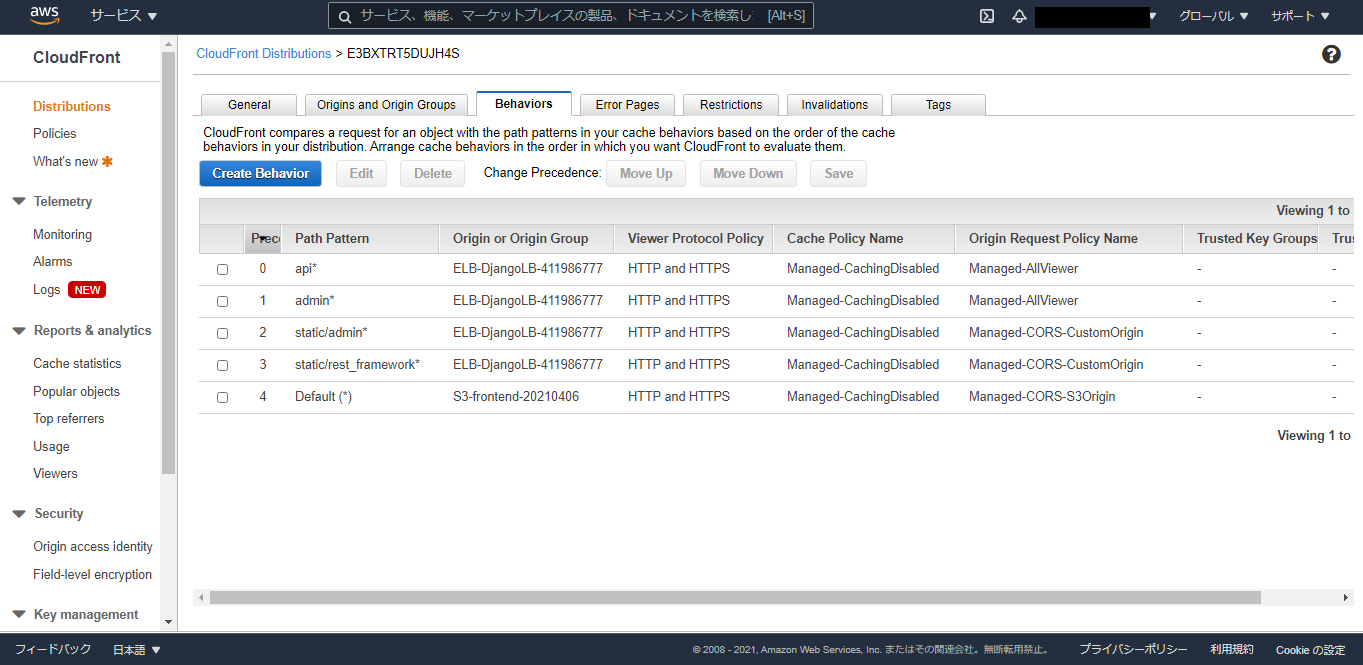1363x665 pixels.
Task: Open Field-level encryption page
Action: pos(93,574)
